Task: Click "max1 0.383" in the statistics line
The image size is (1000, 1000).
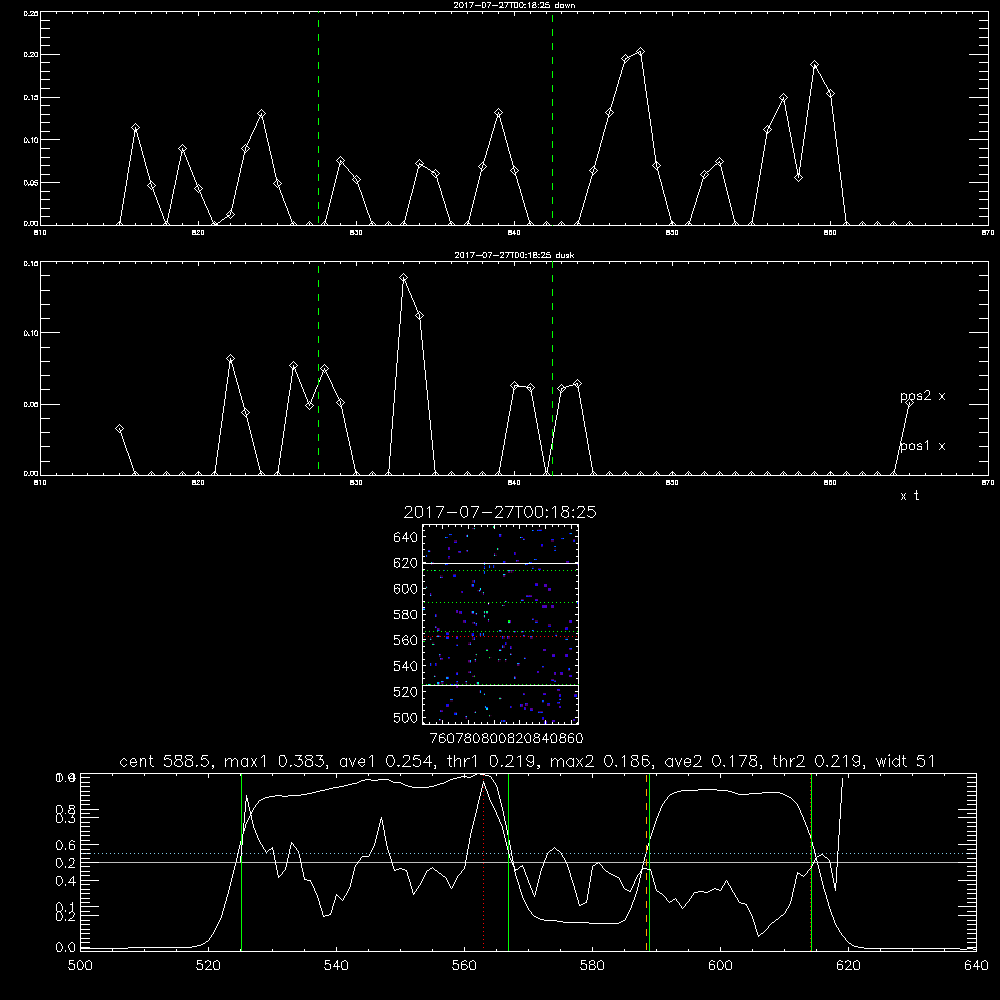Action: coord(277,761)
